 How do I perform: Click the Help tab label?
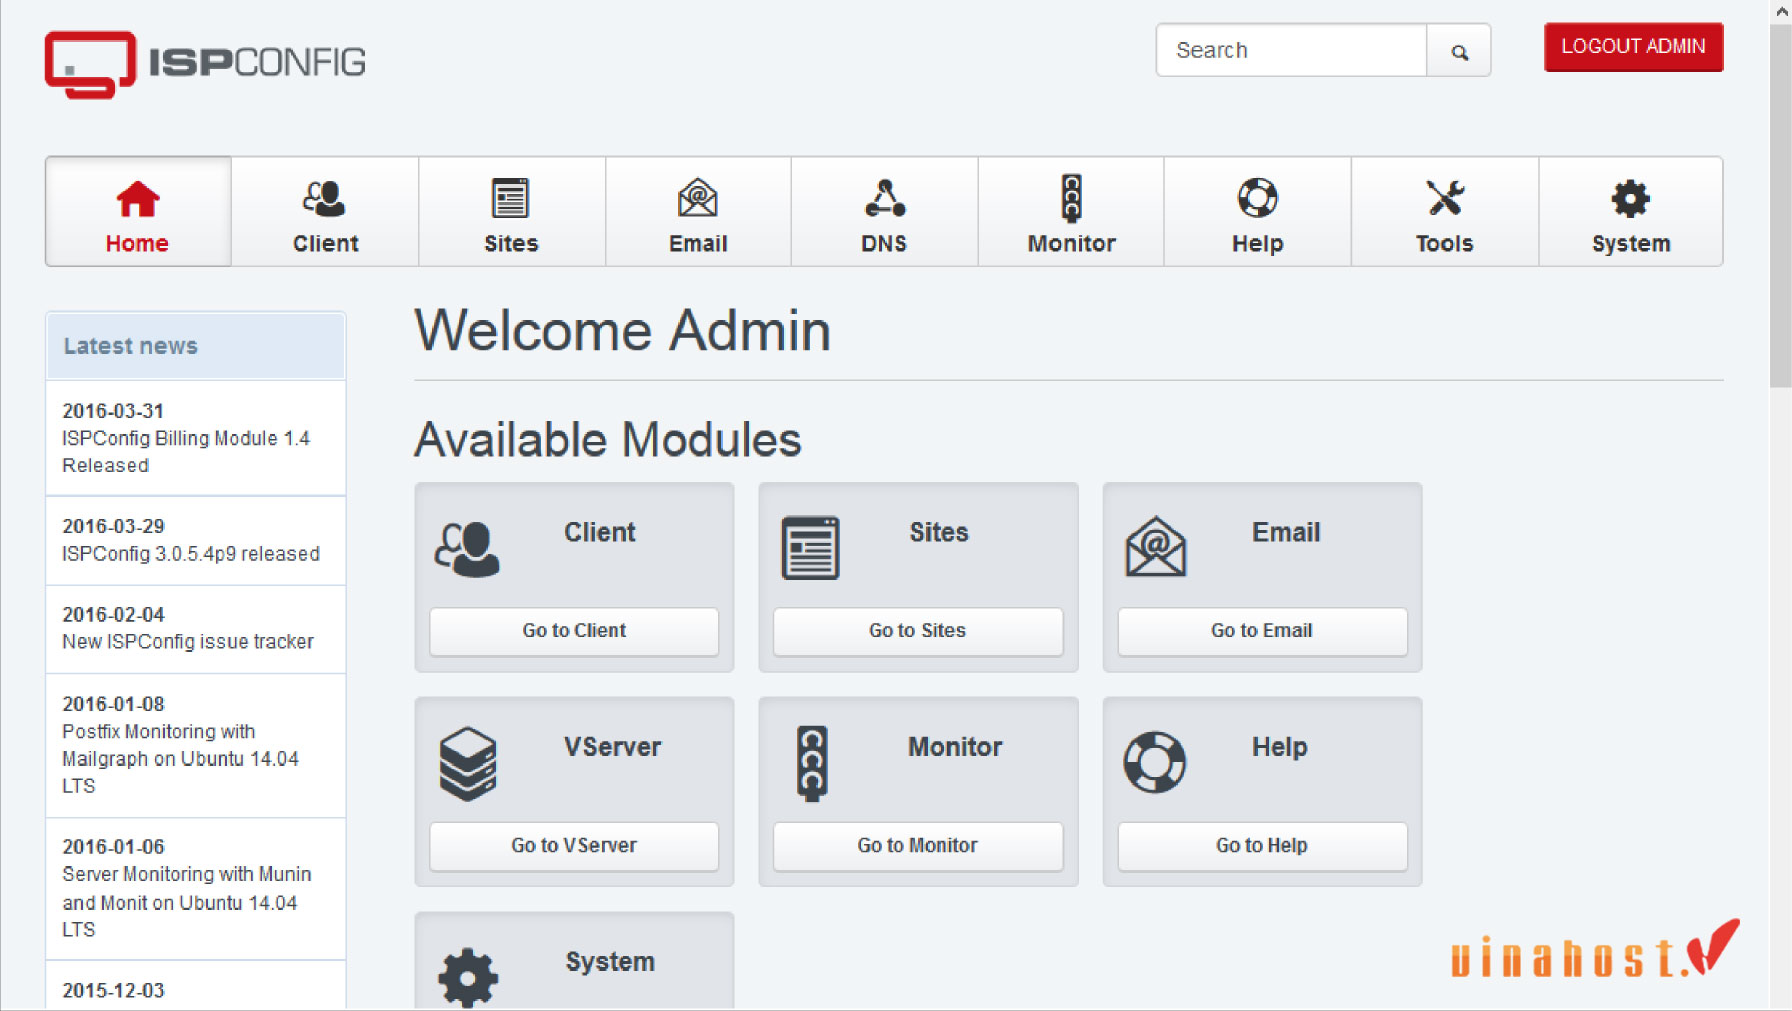pyautogui.click(x=1257, y=244)
